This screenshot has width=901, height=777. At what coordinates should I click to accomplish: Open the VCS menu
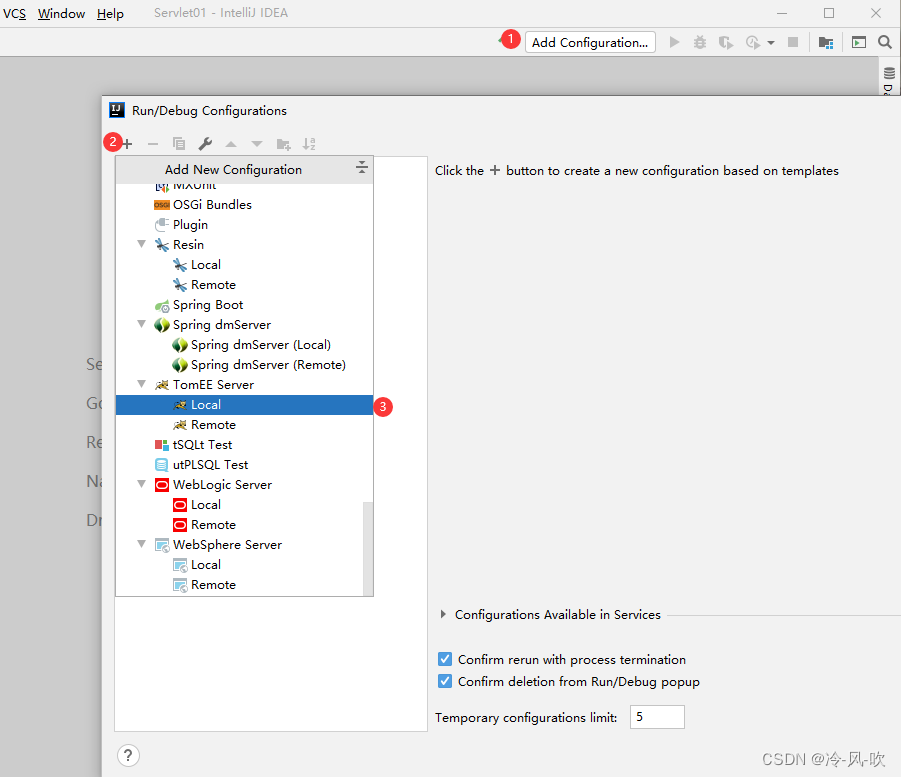point(14,13)
